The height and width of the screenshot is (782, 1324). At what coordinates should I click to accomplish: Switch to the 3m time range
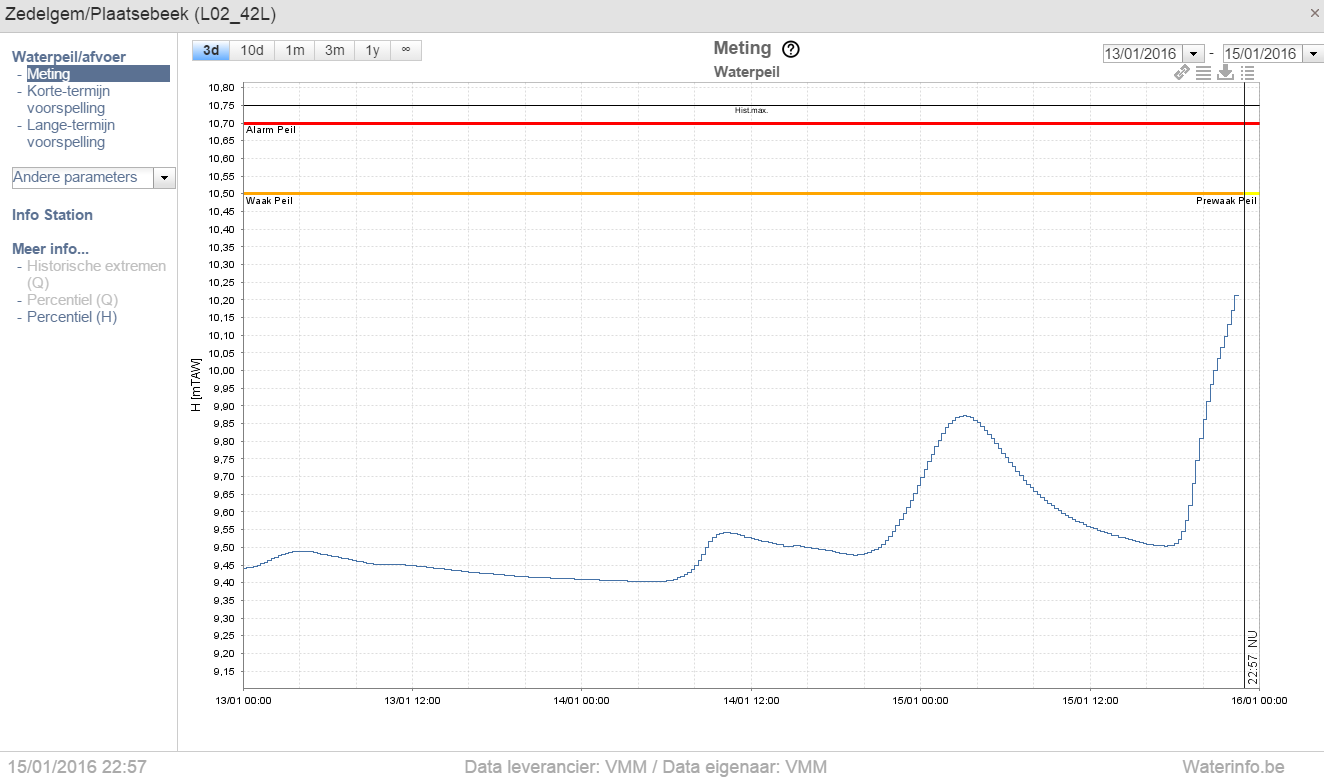point(335,50)
